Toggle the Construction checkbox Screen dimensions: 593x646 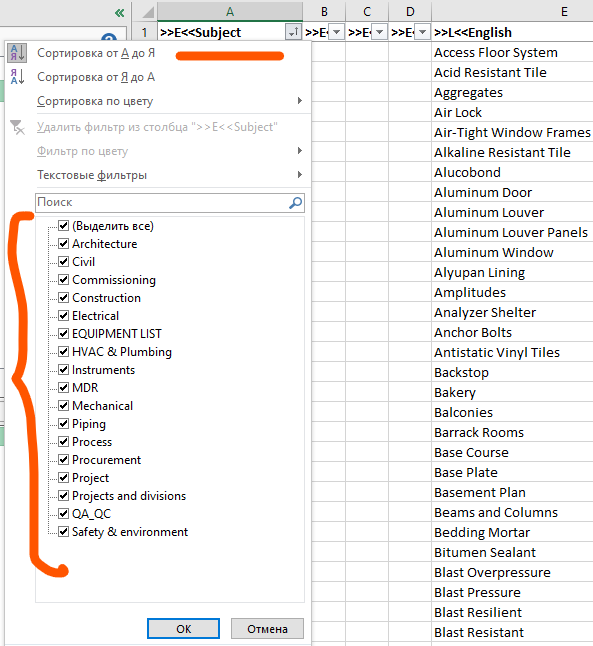(63, 297)
